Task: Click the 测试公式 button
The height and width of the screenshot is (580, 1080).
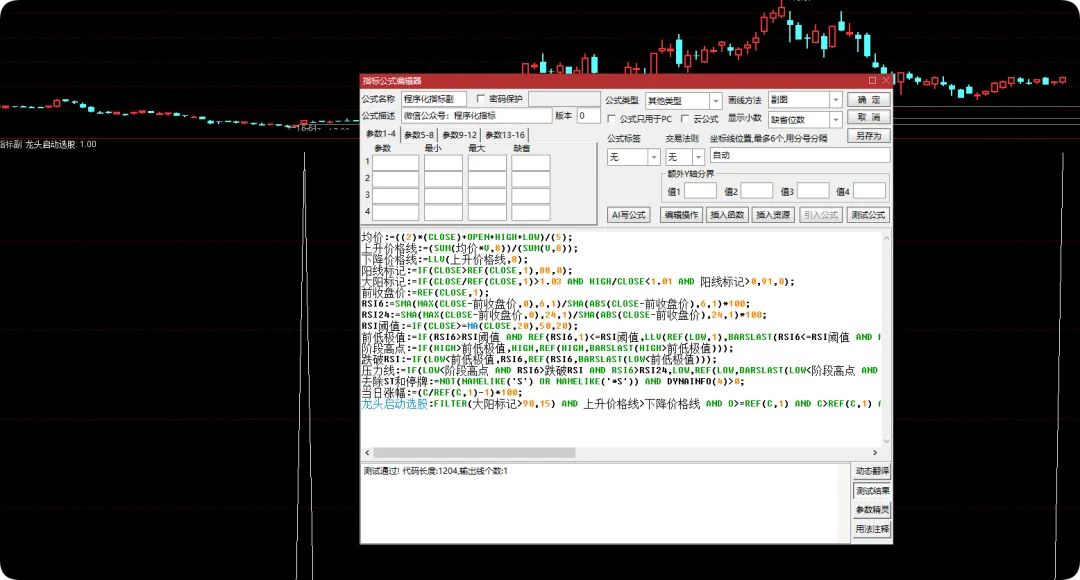Action: click(x=868, y=215)
